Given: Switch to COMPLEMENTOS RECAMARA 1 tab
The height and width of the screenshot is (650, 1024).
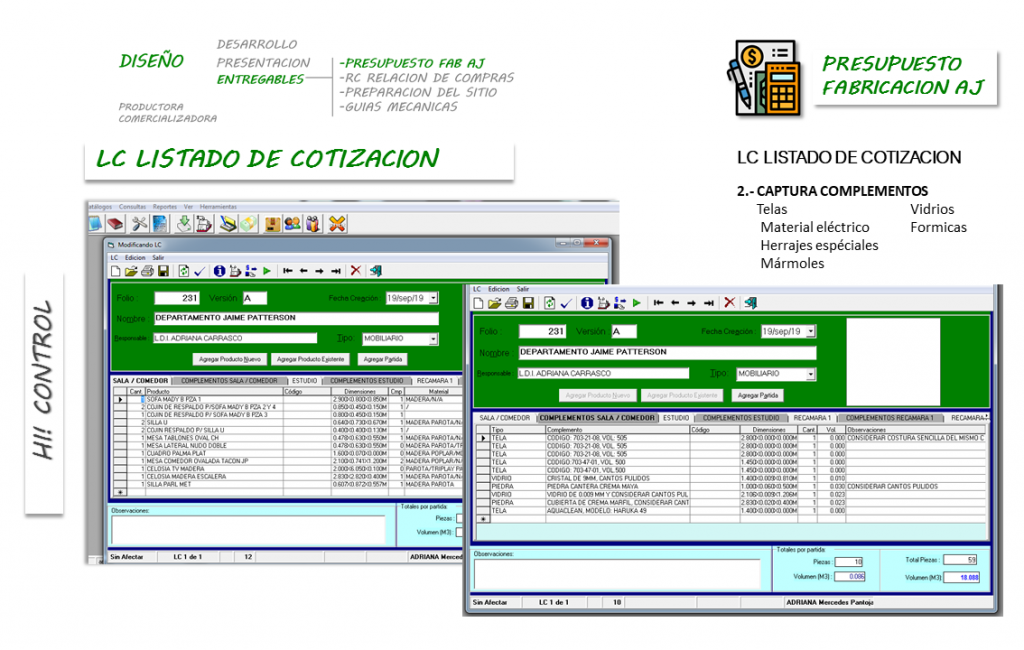Looking at the screenshot, I should [x=890, y=417].
